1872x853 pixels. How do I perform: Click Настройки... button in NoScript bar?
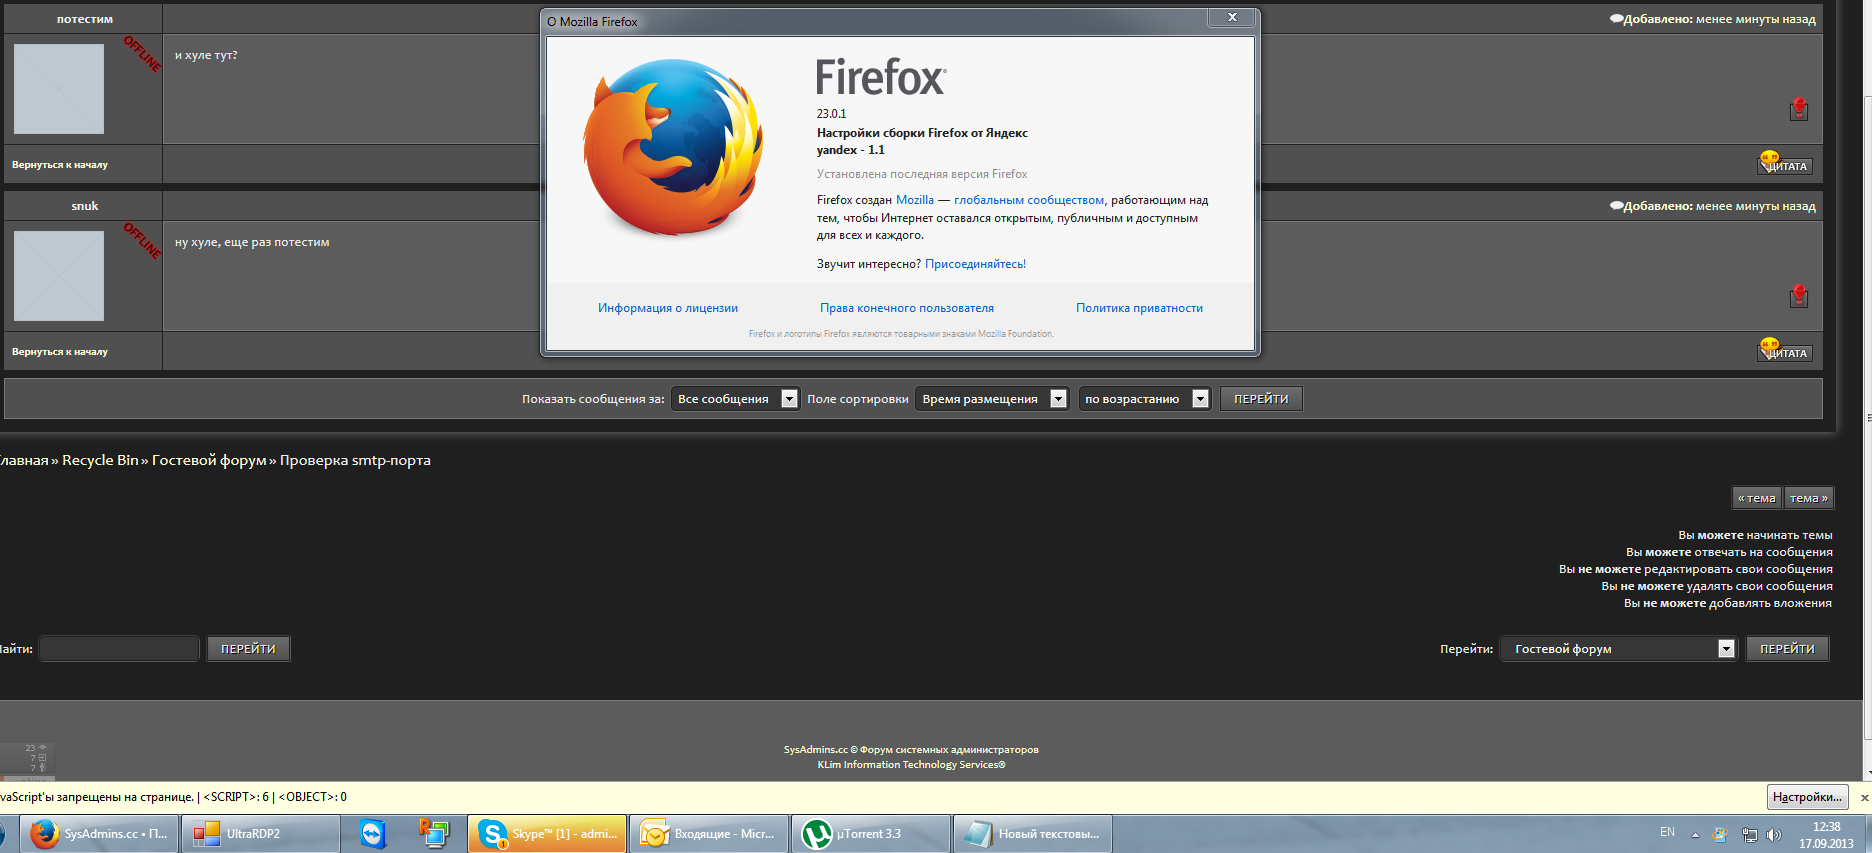point(1807,797)
